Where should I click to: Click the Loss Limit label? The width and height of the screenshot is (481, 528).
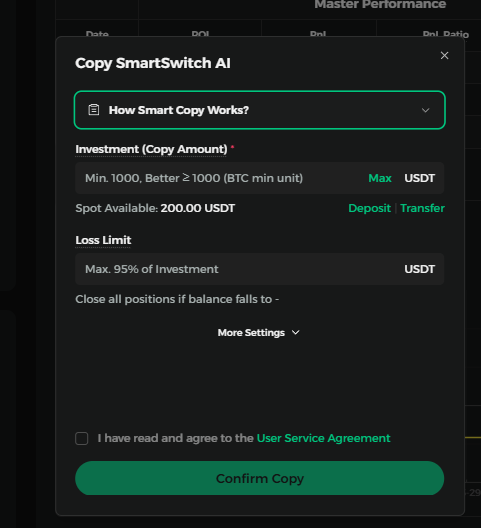pos(103,240)
